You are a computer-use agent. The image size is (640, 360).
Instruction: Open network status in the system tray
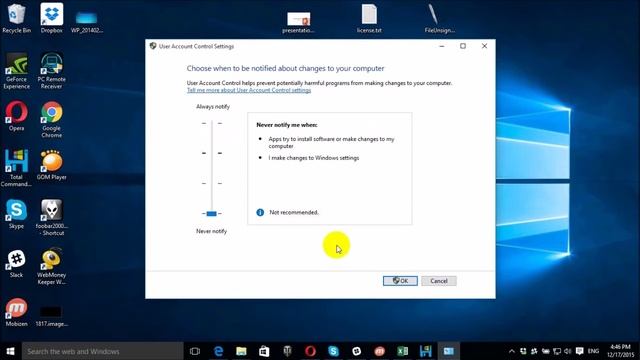coord(557,351)
